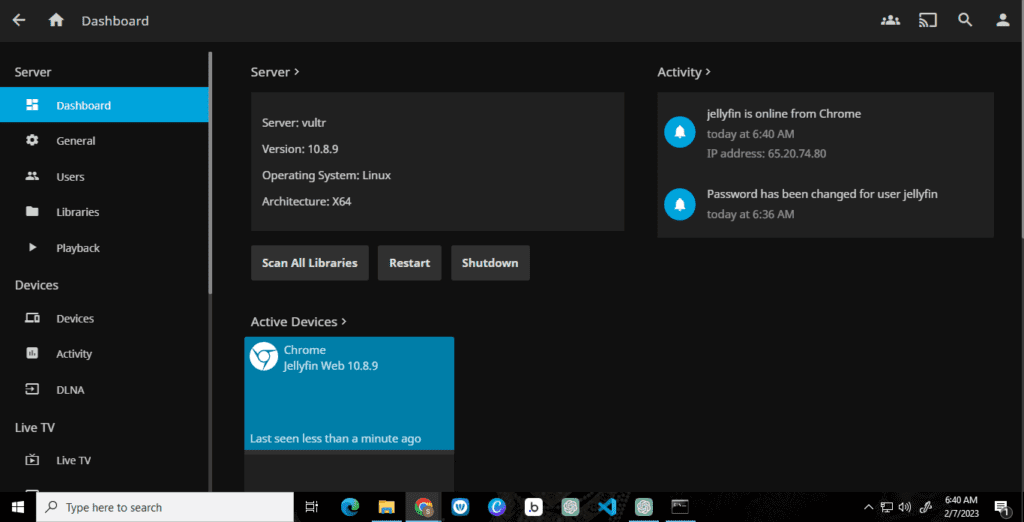Click bell icon for jellyfin online entry
Viewport: 1024px width, 522px height.
coord(680,133)
